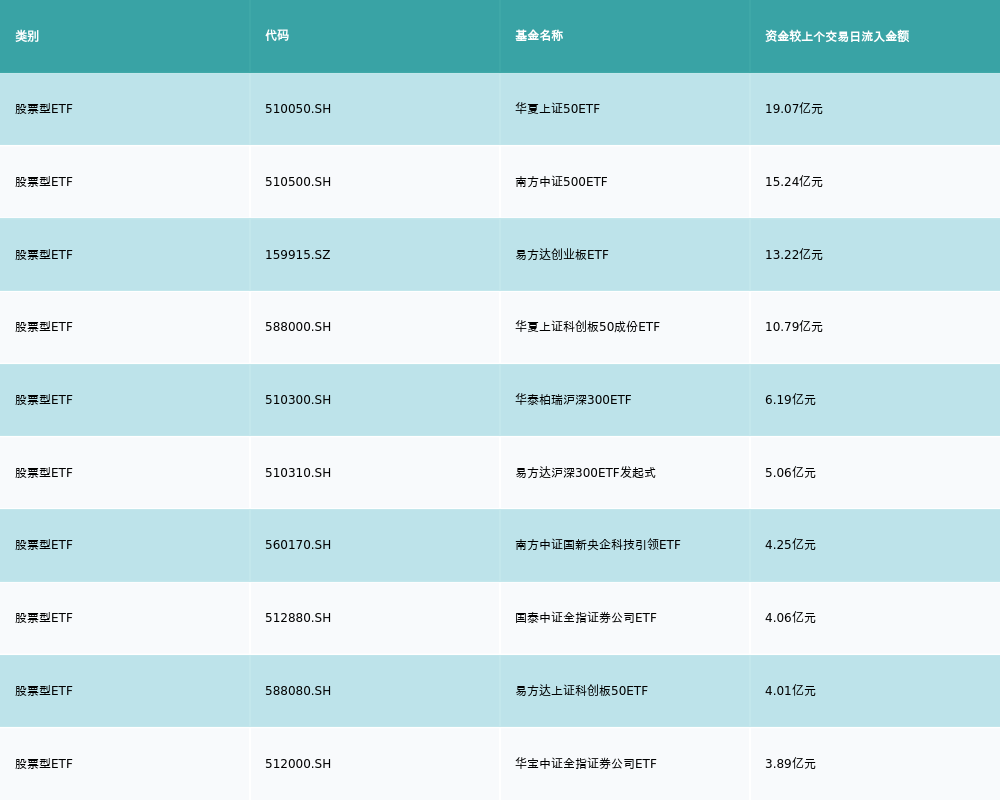Click the amount 4.01亿元
The height and width of the screenshot is (800, 1000).
coord(790,691)
